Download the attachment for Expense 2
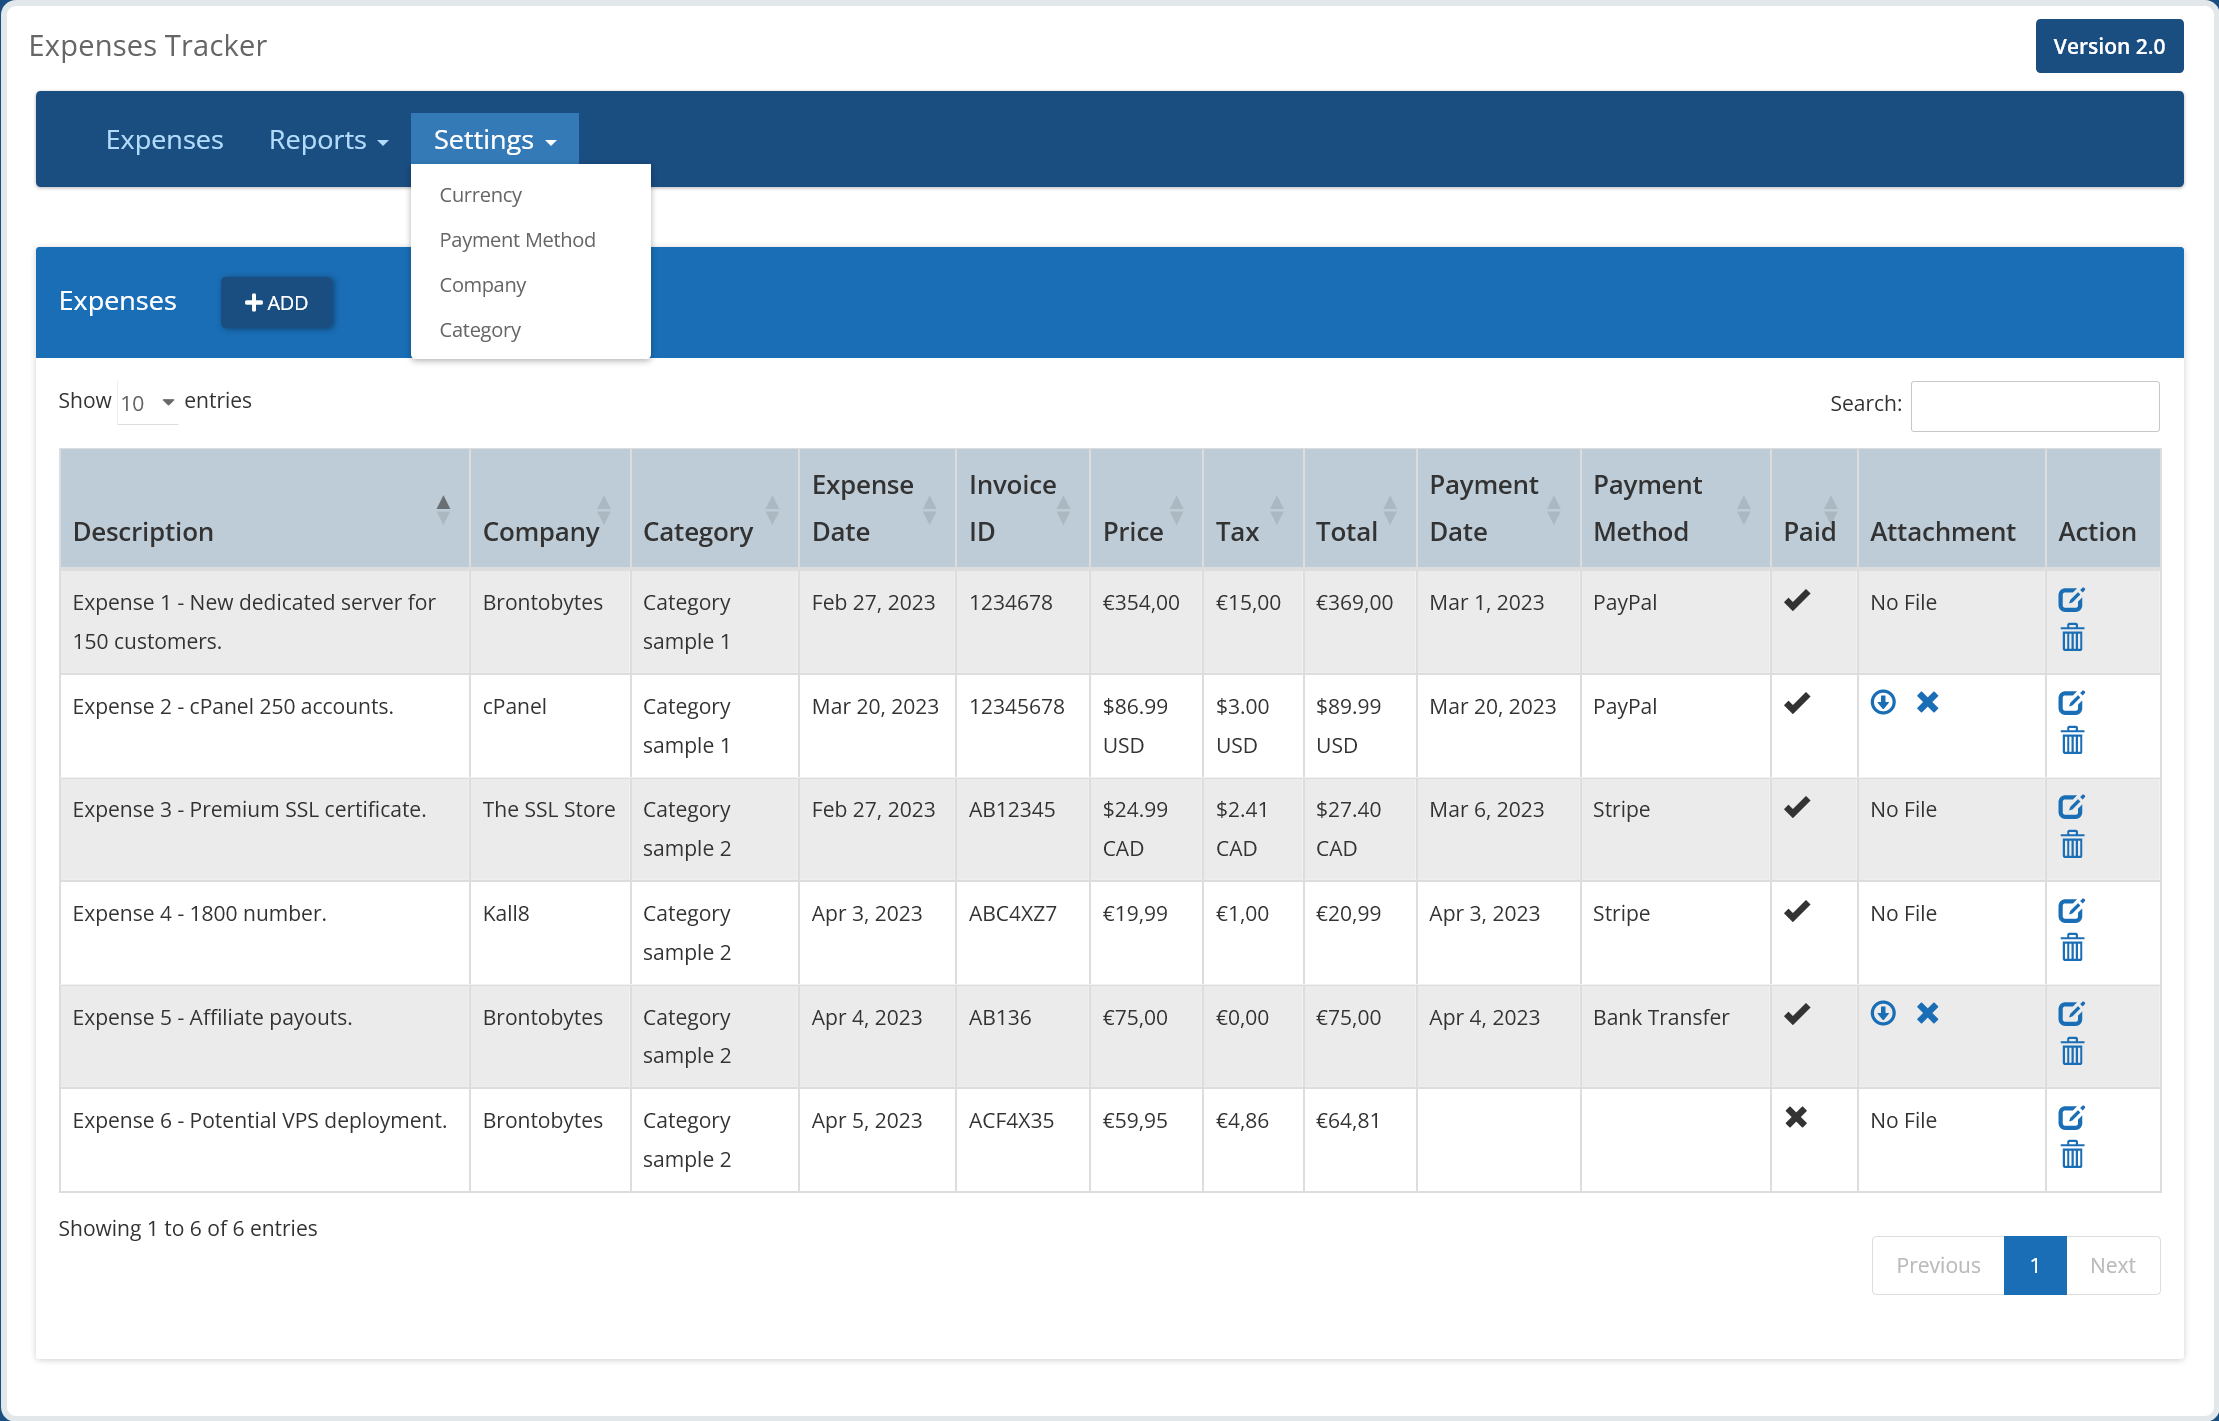 [x=1883, y=703]
